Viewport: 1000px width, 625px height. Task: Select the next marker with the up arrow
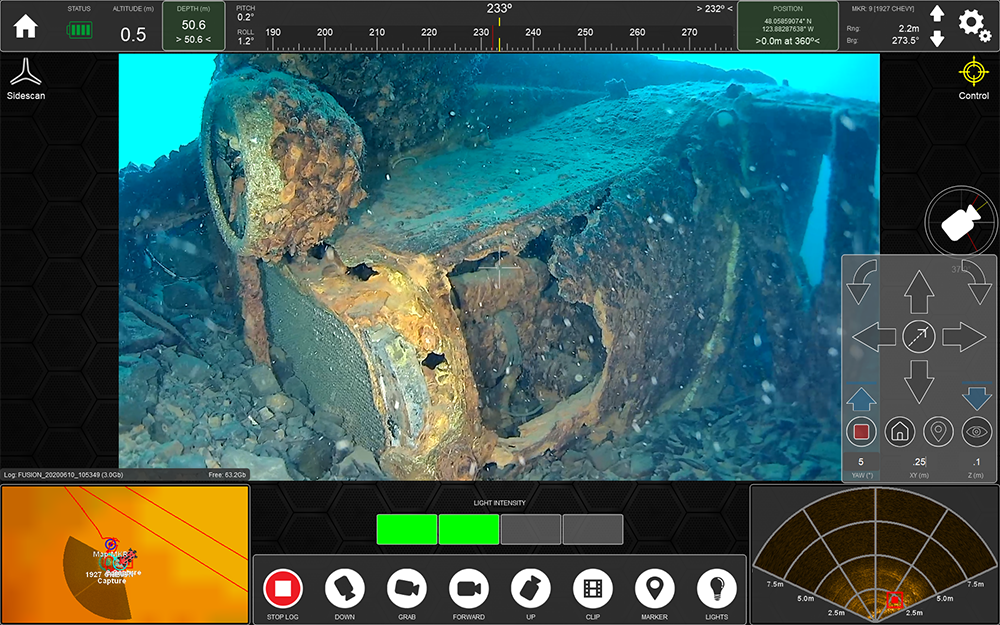(x=937, y=14)
